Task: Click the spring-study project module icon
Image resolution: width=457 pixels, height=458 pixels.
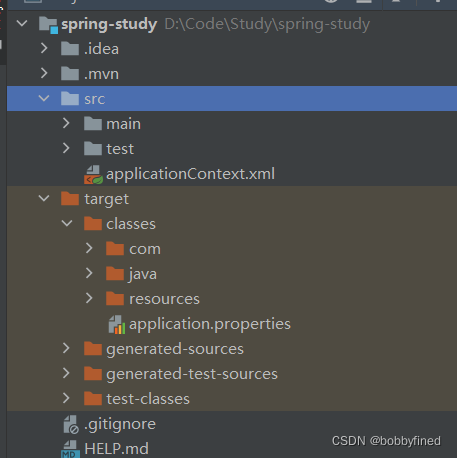Action: click(x=48, y=25)
